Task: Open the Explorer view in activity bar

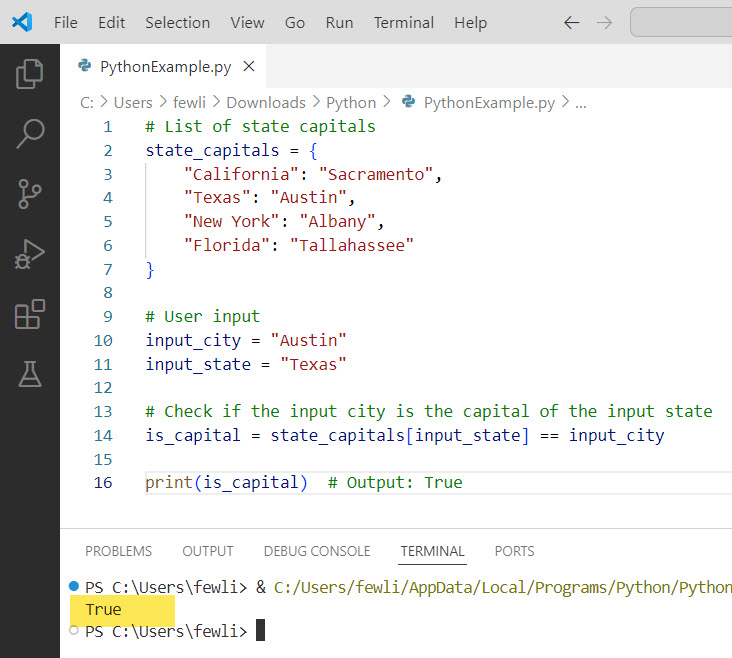Action: click(29, 74)
